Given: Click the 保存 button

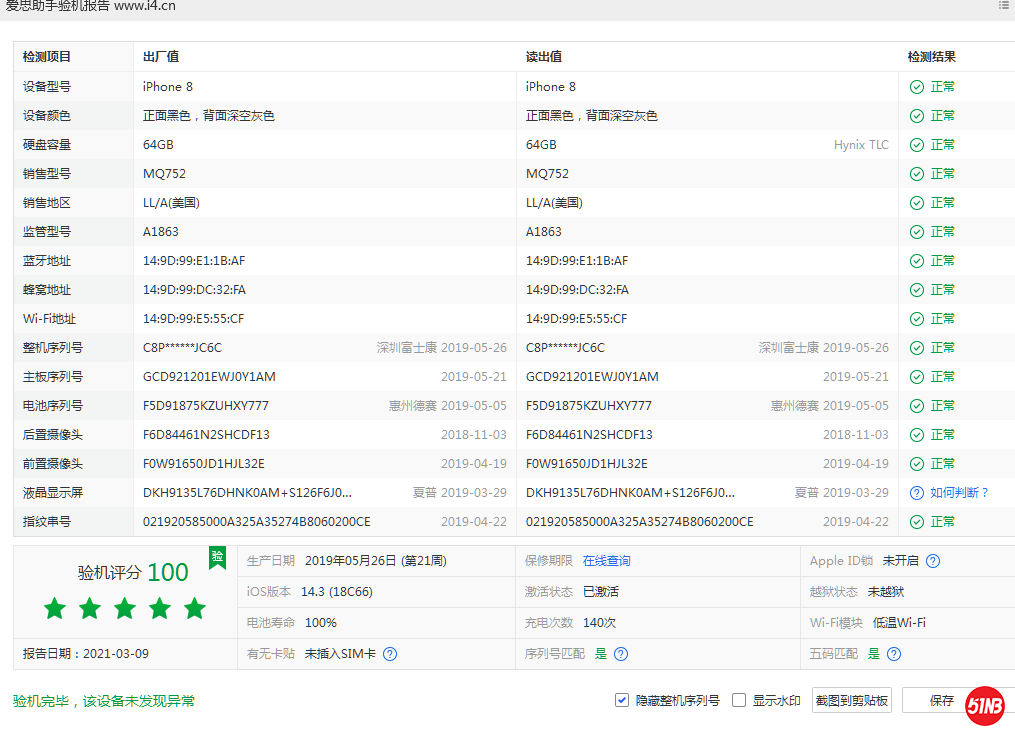Looking at the screenshot, I should [x=941, y=700].
